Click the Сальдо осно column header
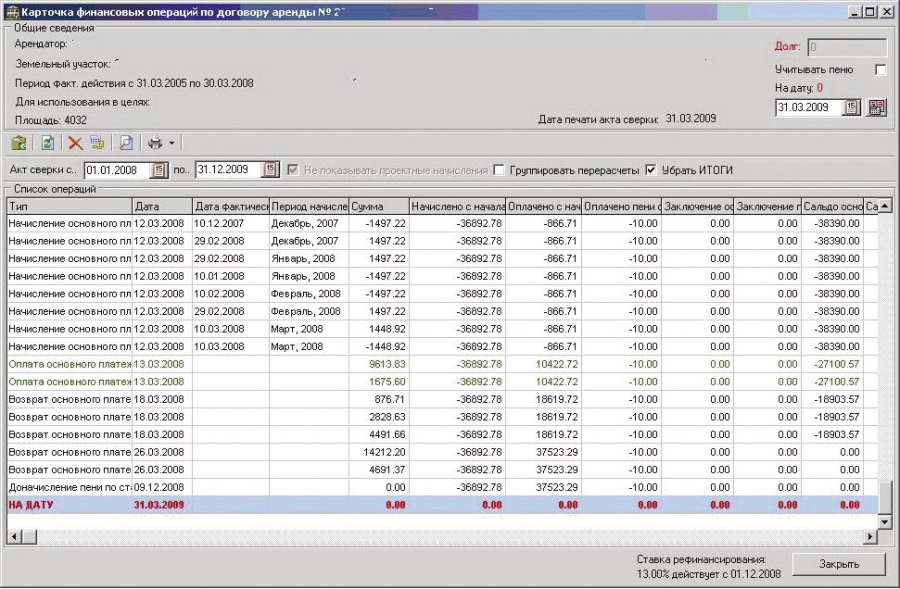 pyautogui.click(x=832, y=206)
